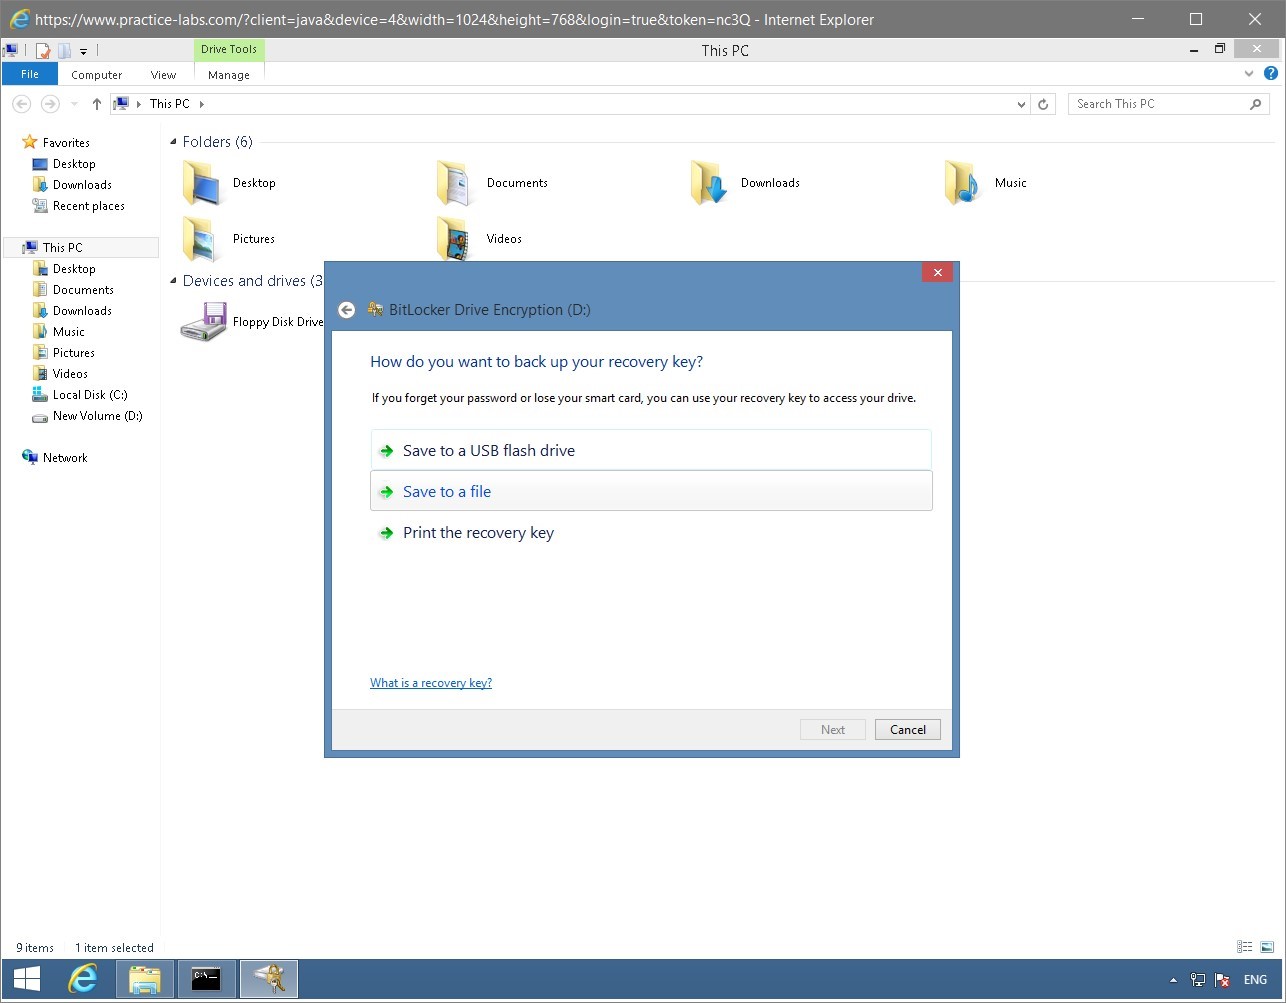Choose 'Save to a USB flash drive'
This screenshot has width=1286, height=1003.
[x=488, y=450]
